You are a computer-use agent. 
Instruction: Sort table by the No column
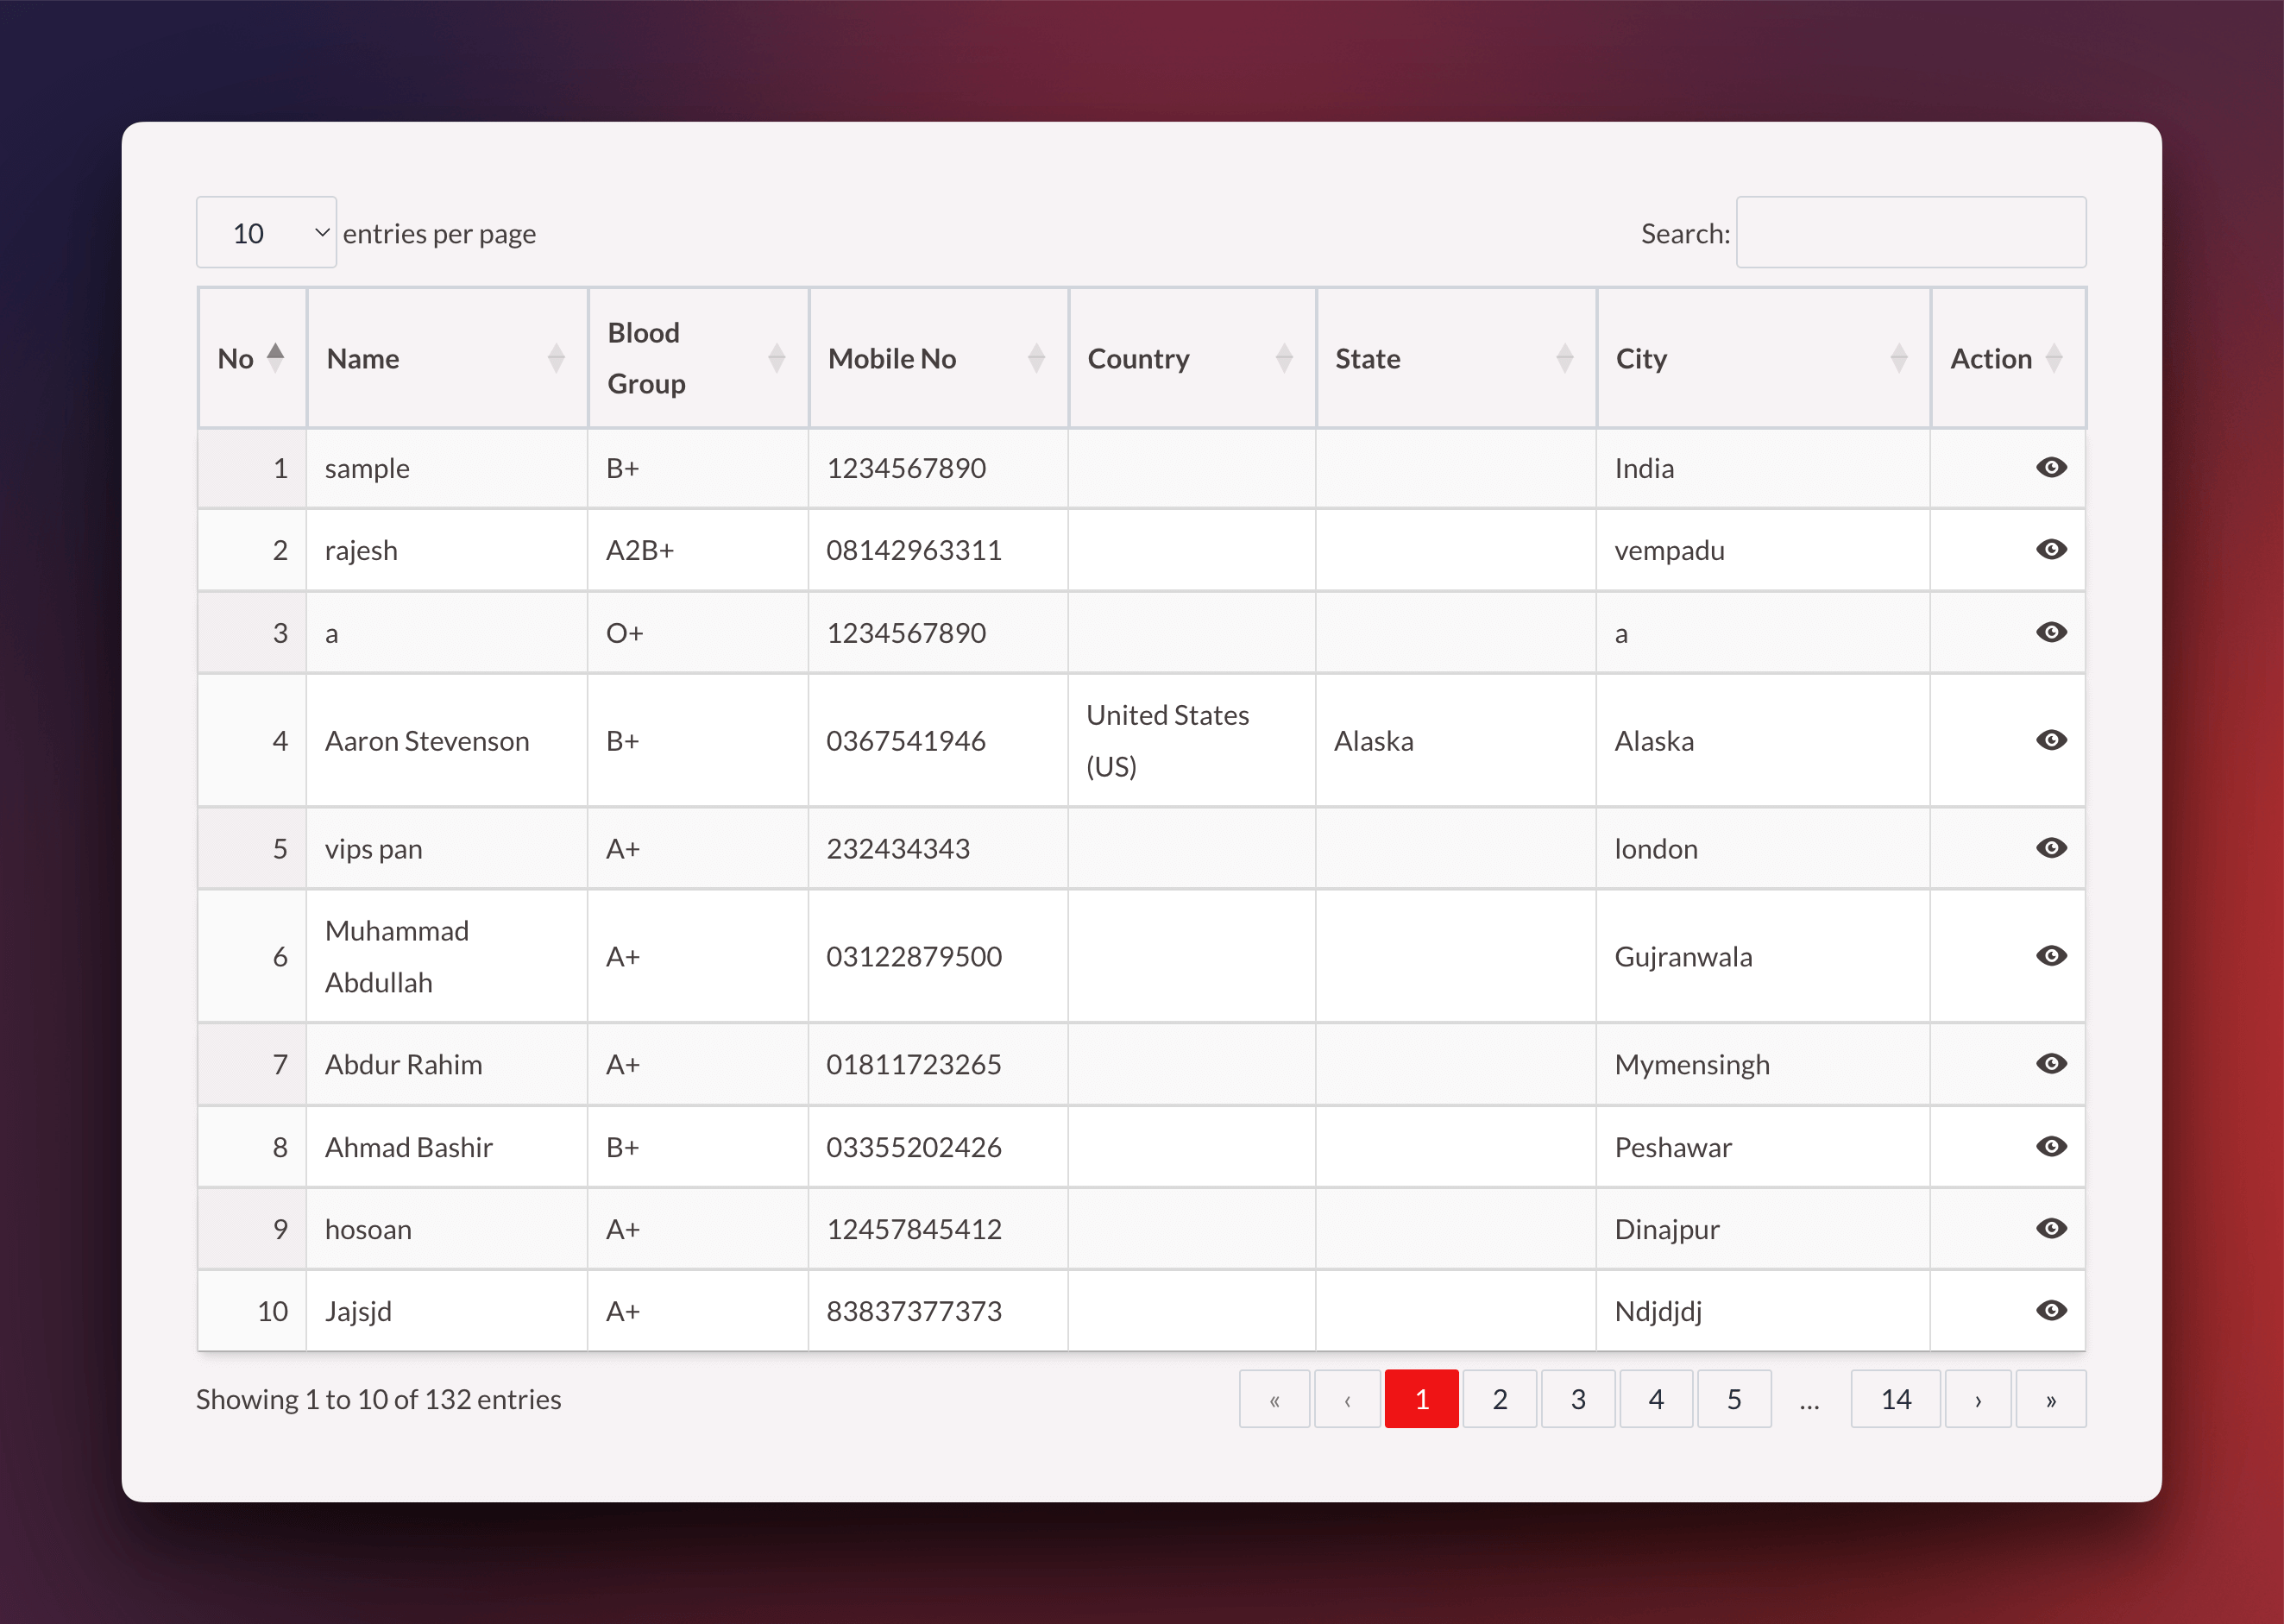coord(251,358)
